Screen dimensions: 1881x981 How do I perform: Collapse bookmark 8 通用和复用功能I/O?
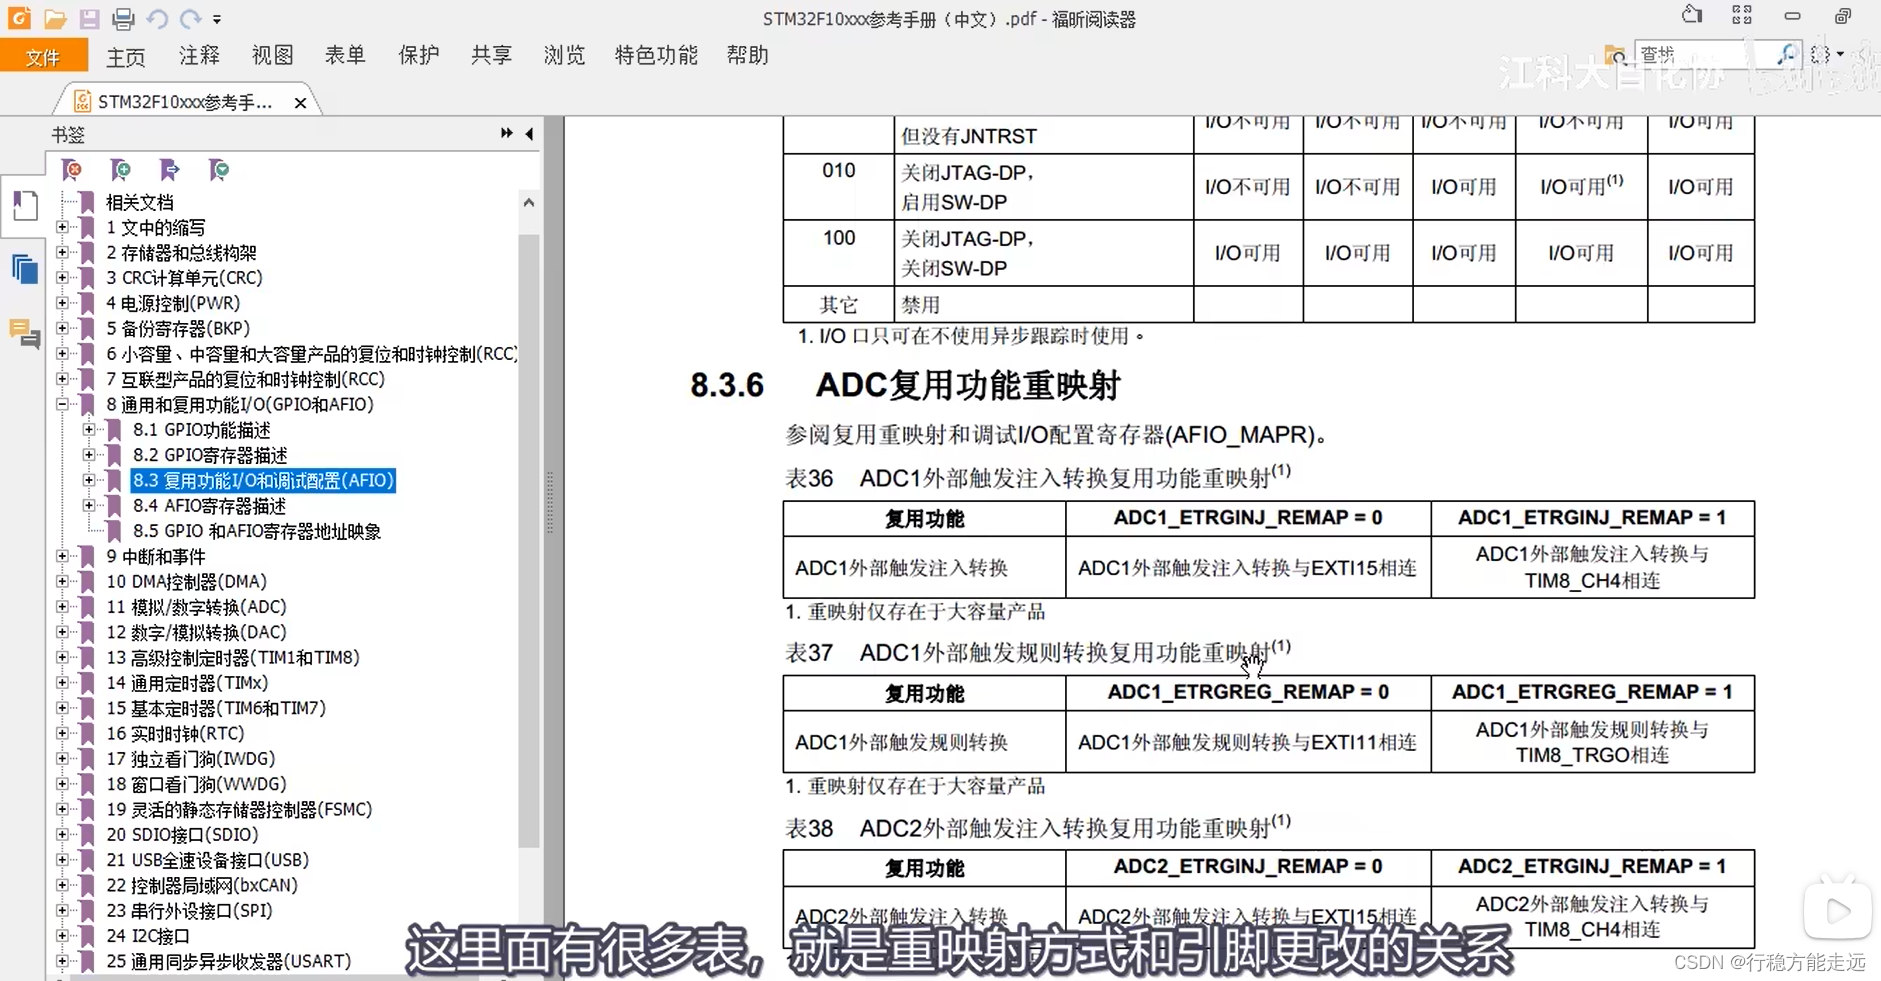63,404
